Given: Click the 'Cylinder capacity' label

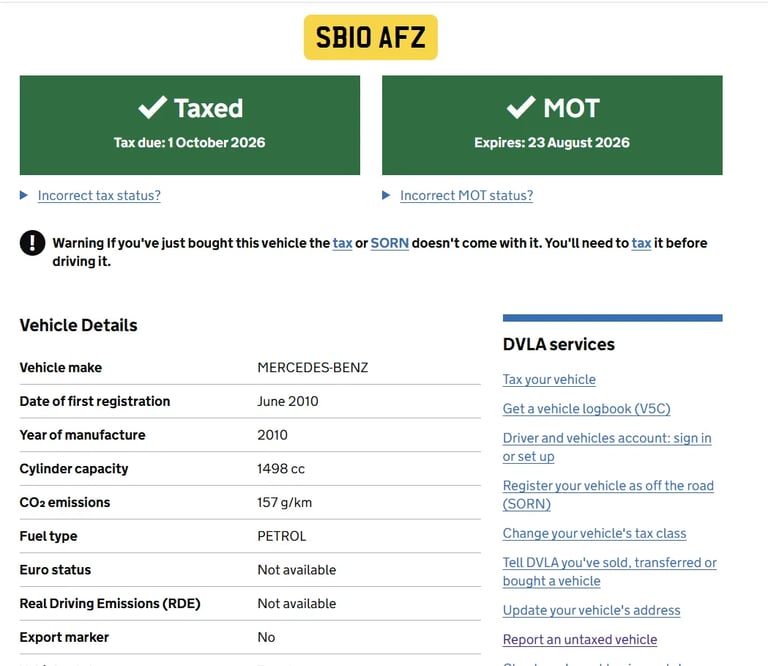Looking at the screenshot, I should (74, 469).
